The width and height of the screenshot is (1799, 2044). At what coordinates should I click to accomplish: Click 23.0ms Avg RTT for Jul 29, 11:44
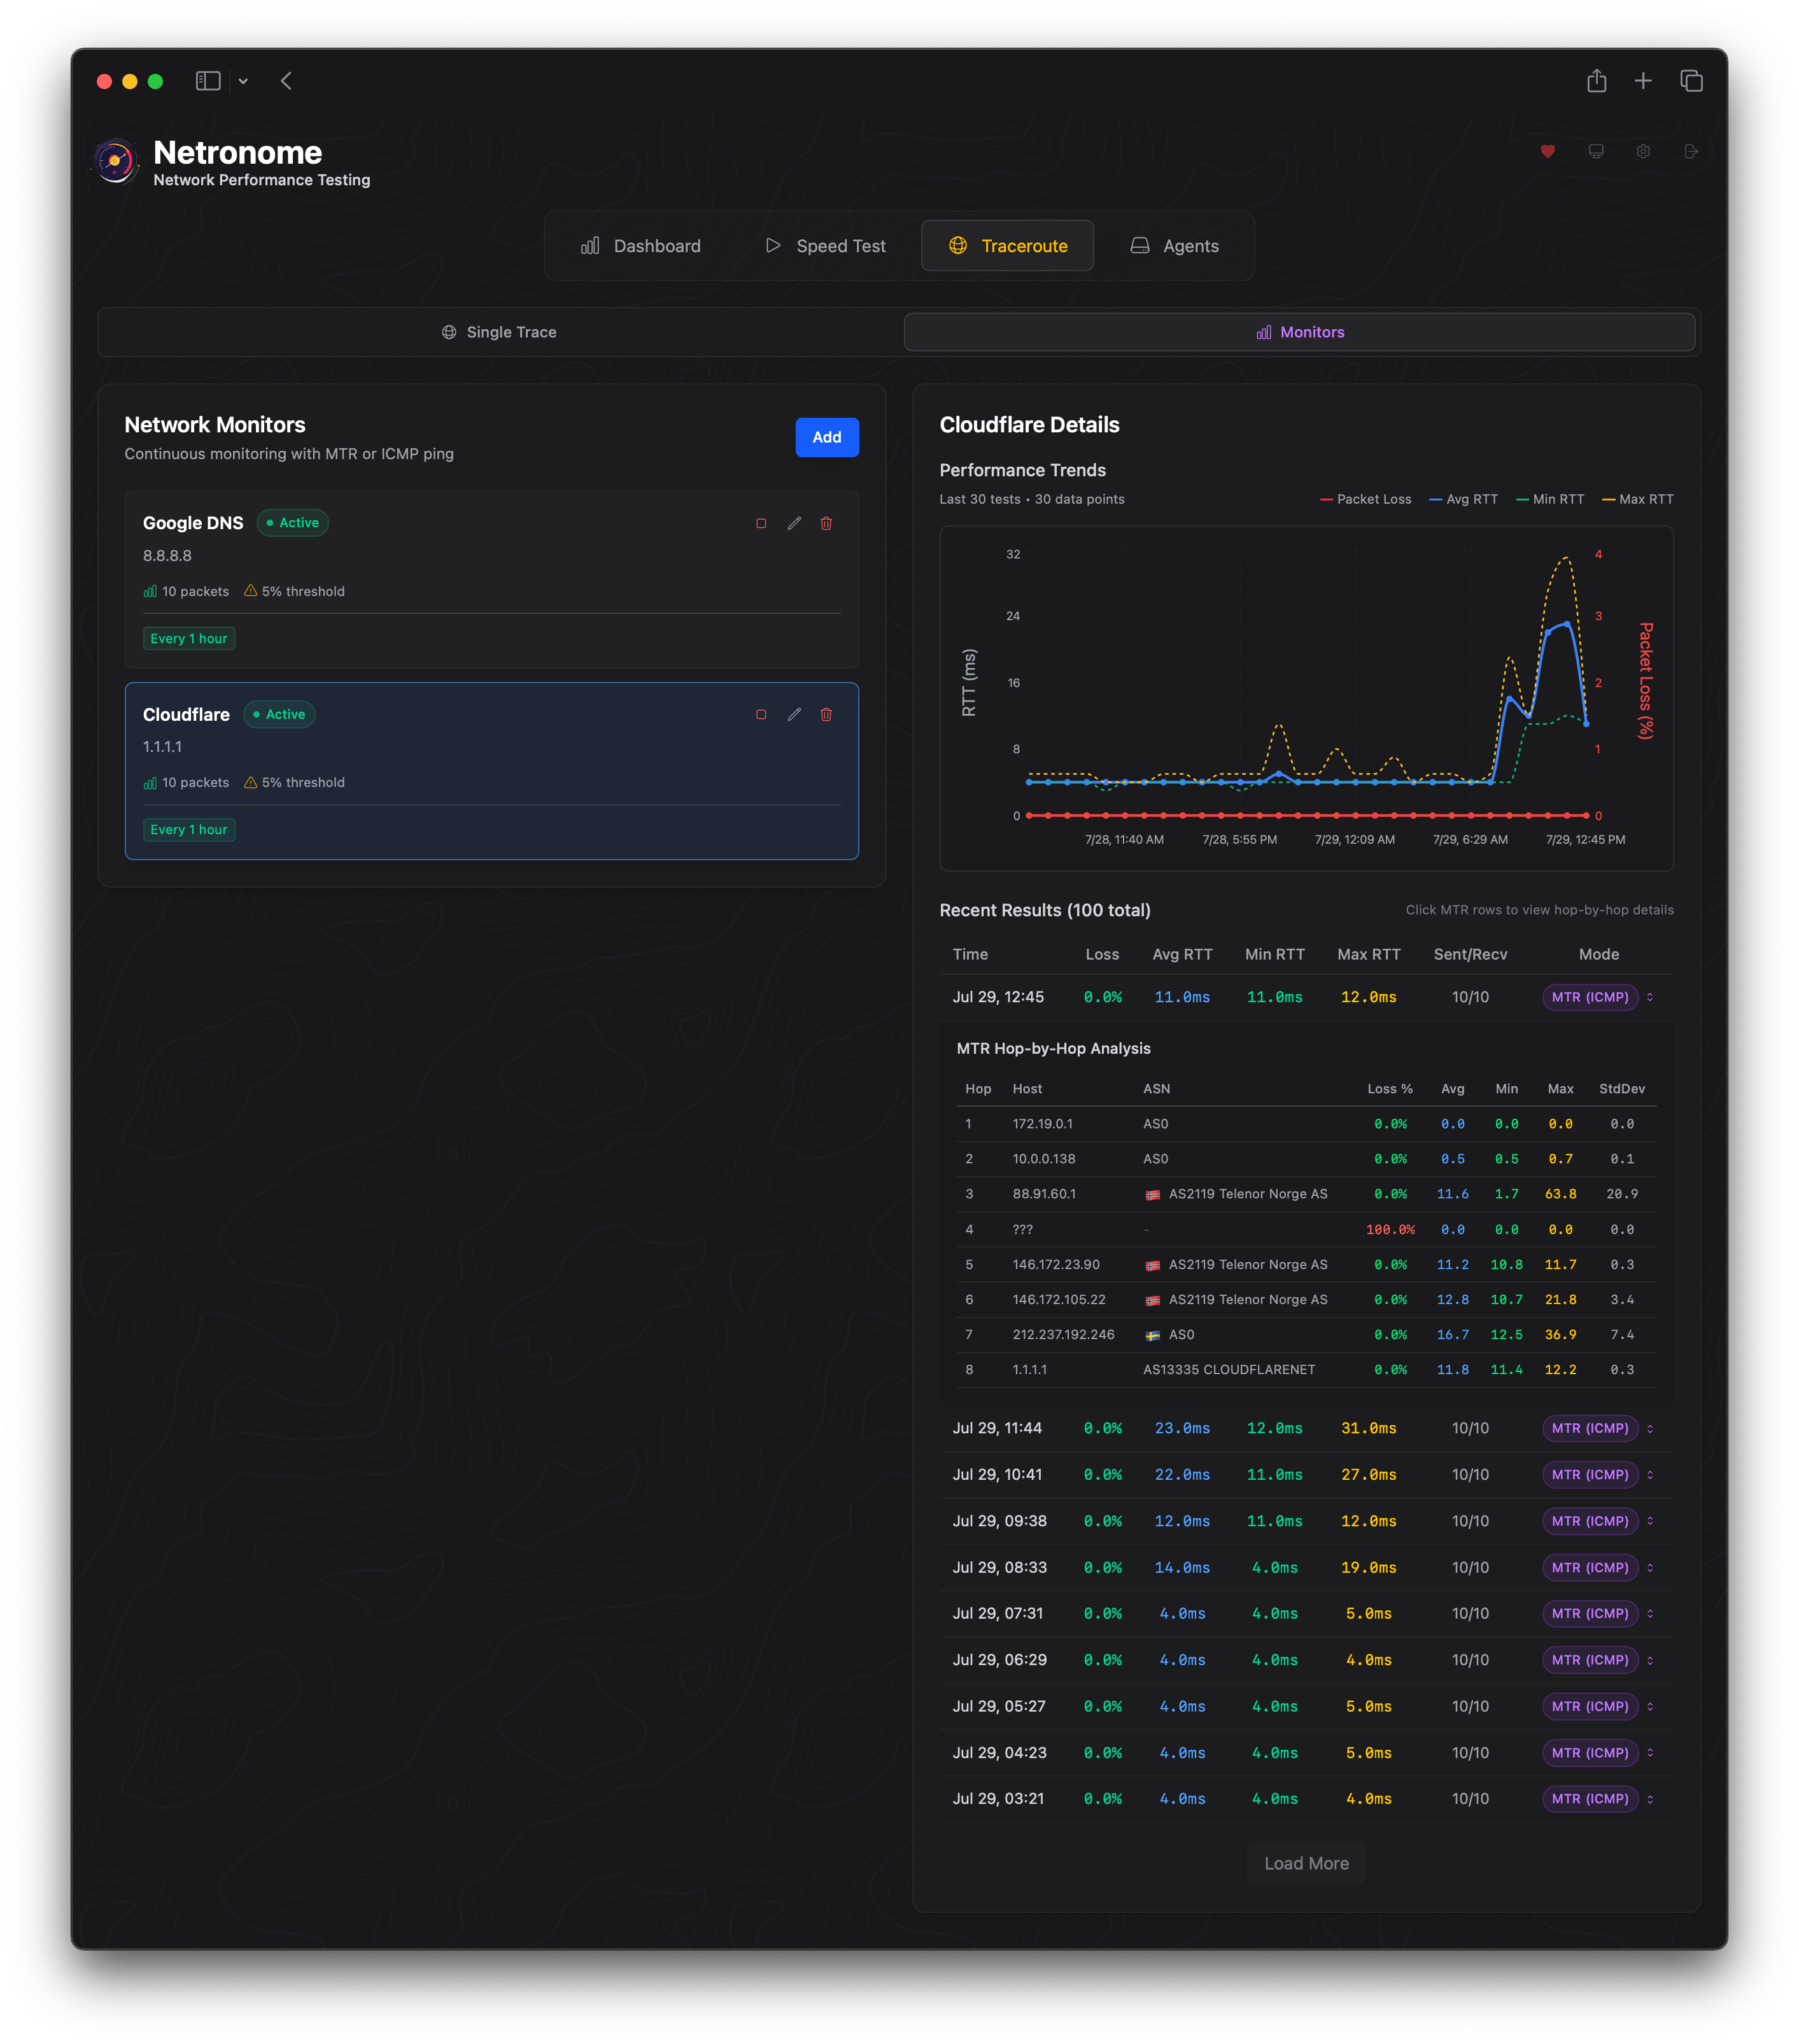point(1182,1428)
